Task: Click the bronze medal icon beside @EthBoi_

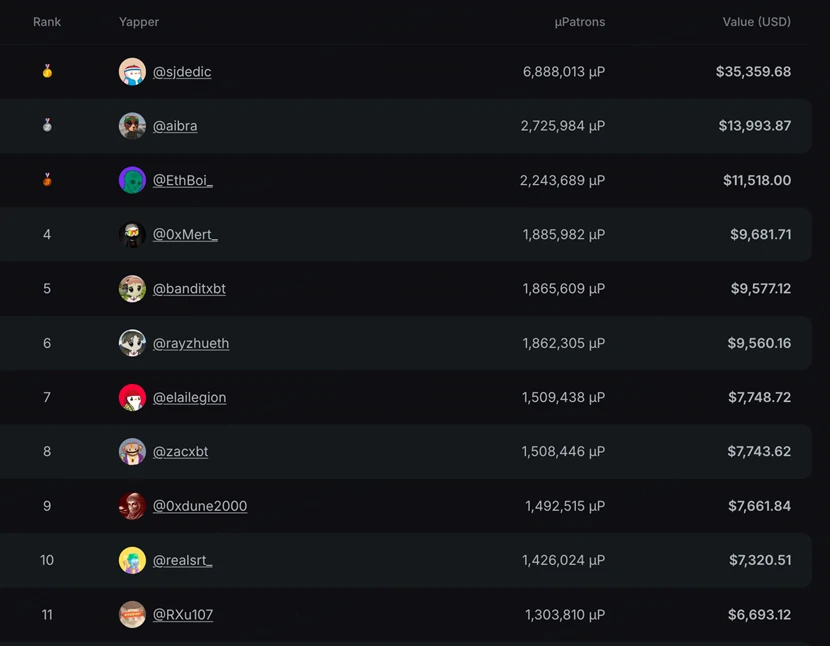Action: (x=46, y=180)
